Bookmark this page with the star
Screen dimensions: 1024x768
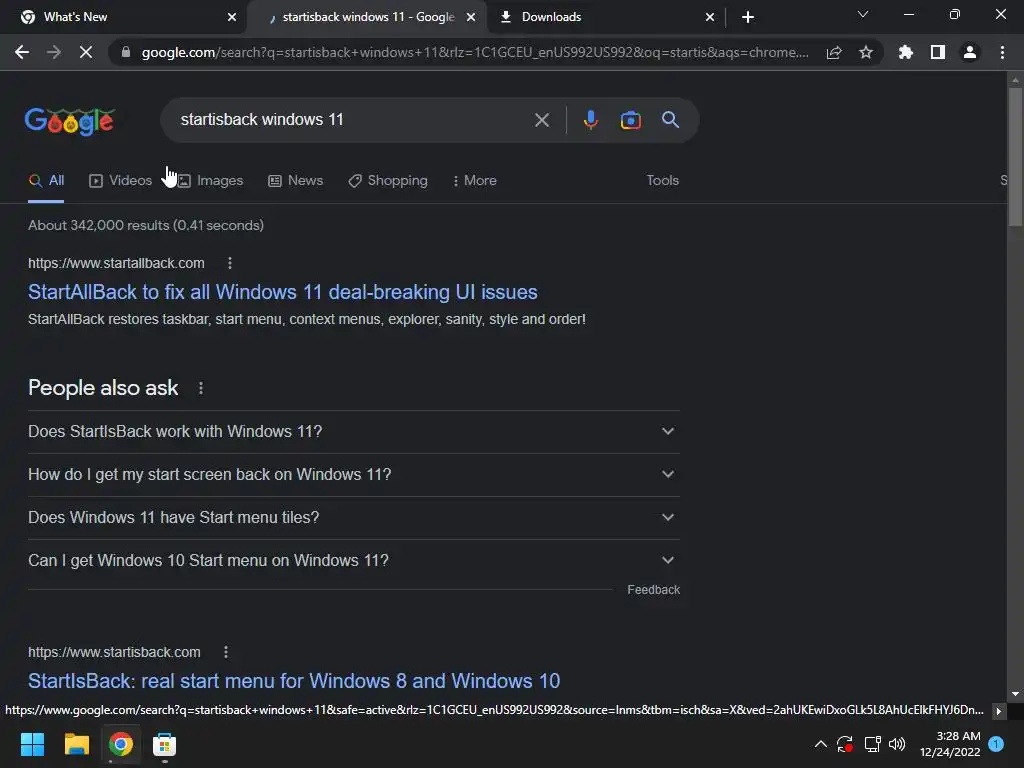click(x=866, y=52)
